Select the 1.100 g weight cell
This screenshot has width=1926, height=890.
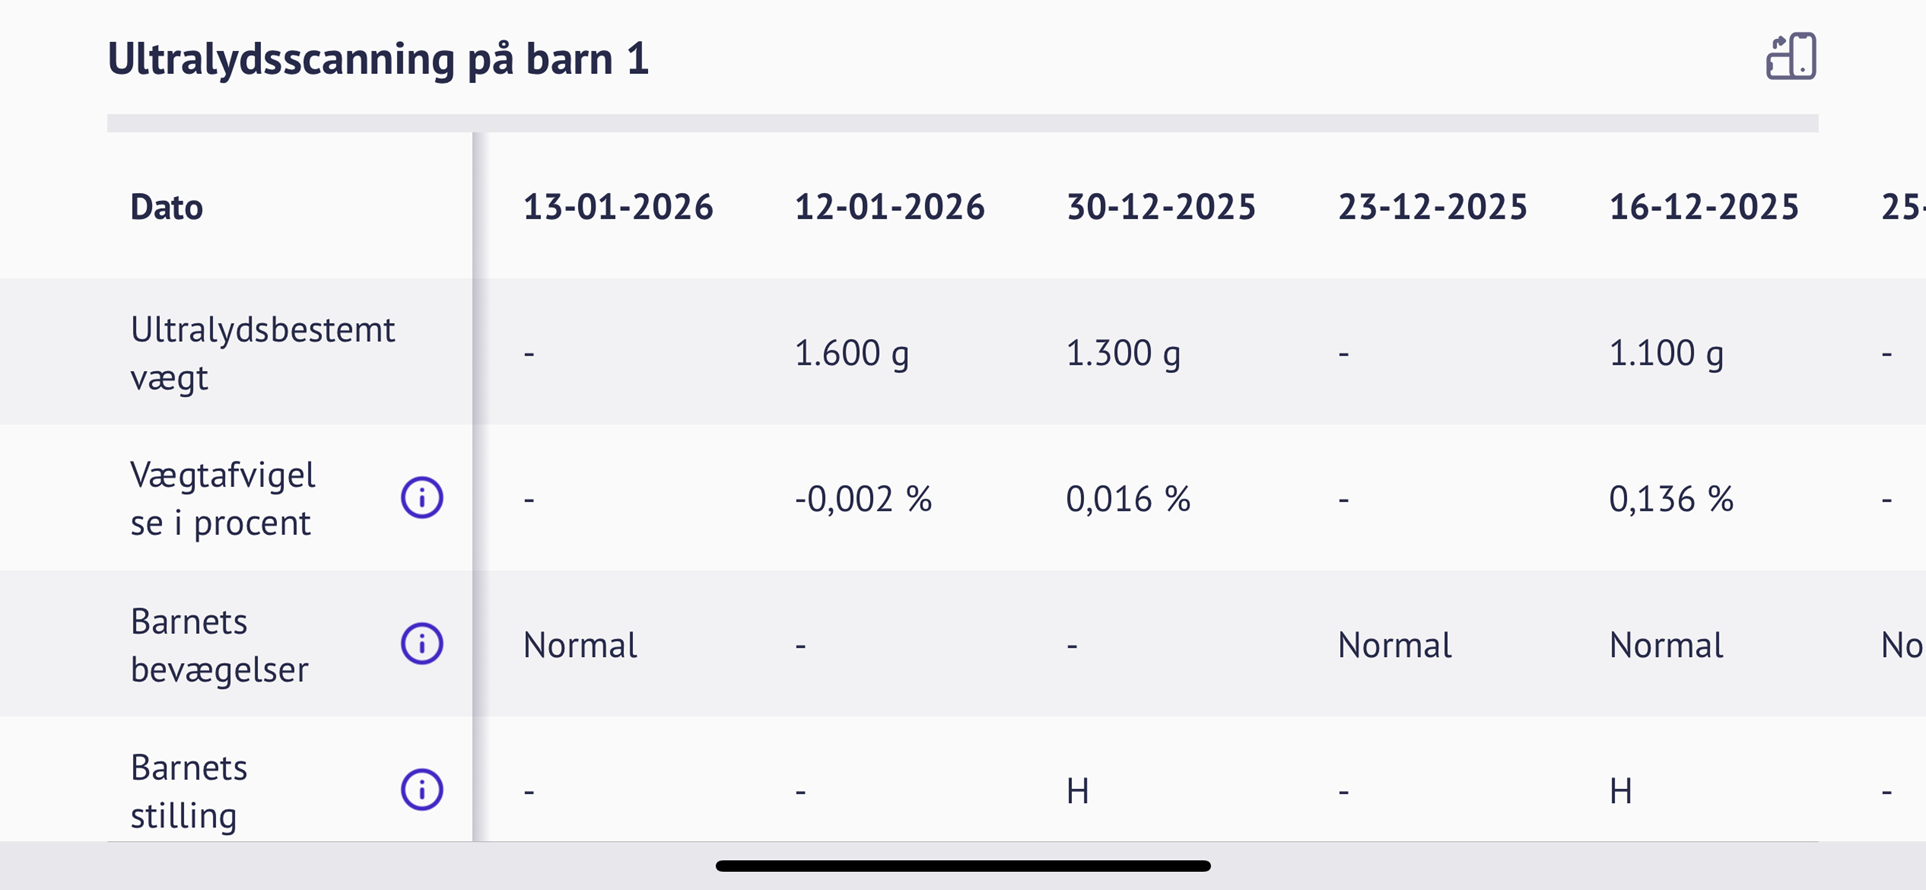click(x=1666, y=353)
